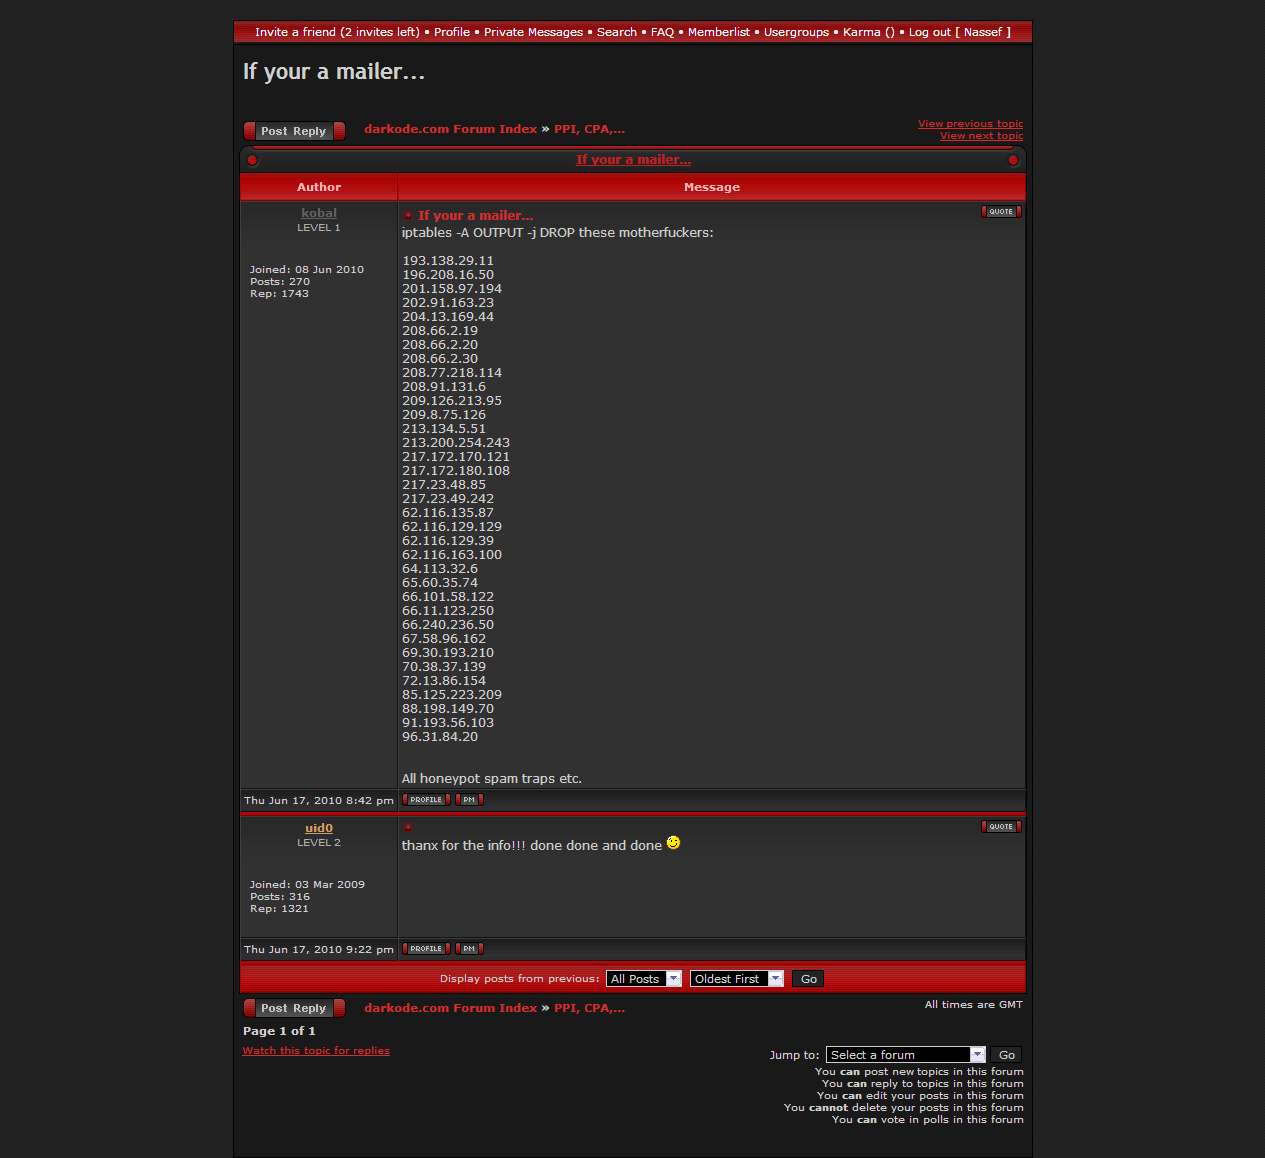
Task: Open uid0's Profile icon button
Action: (426, 949)
